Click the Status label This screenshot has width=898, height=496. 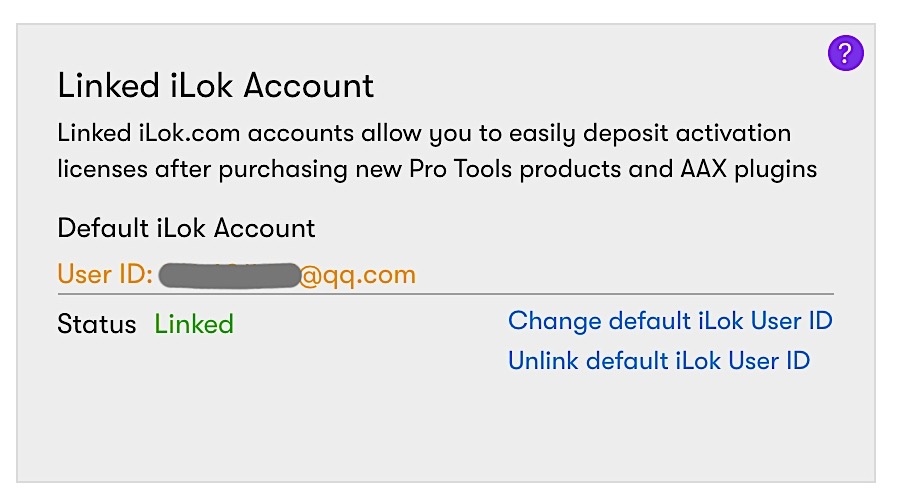pos(97,324)
